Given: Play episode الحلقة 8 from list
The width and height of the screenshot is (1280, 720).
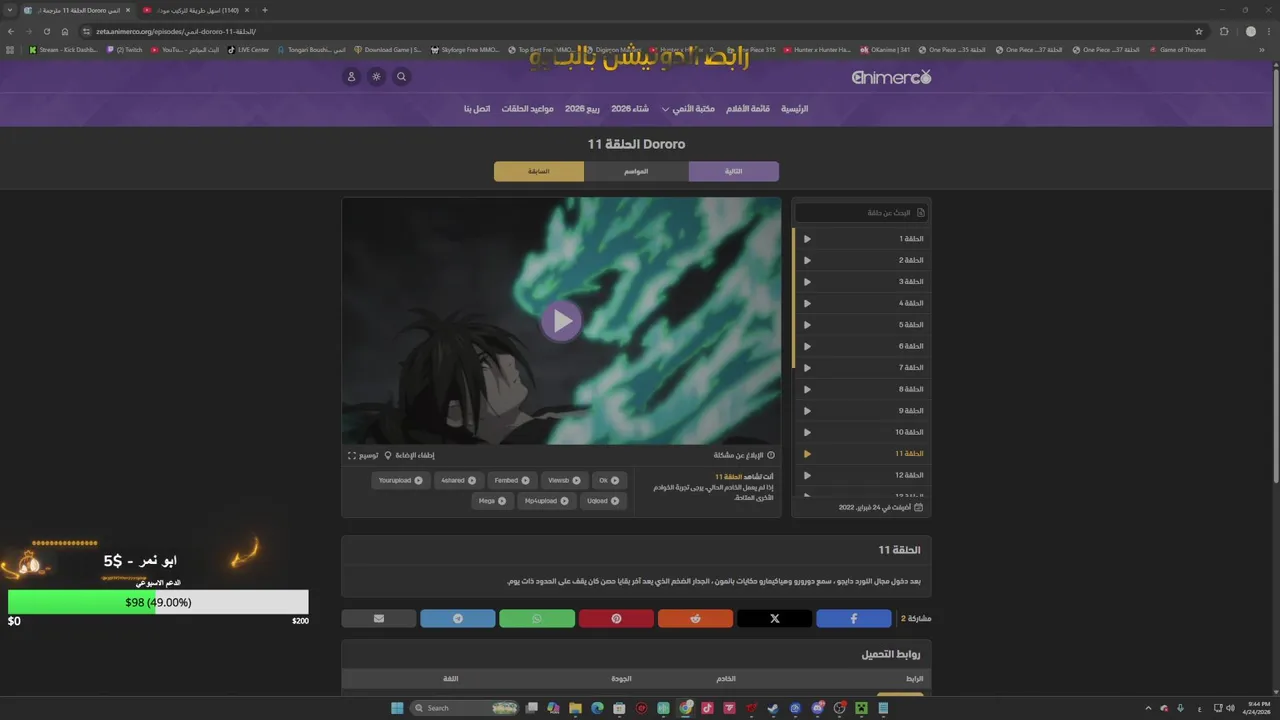Looking at the screenshot, I should click(863, 389).
